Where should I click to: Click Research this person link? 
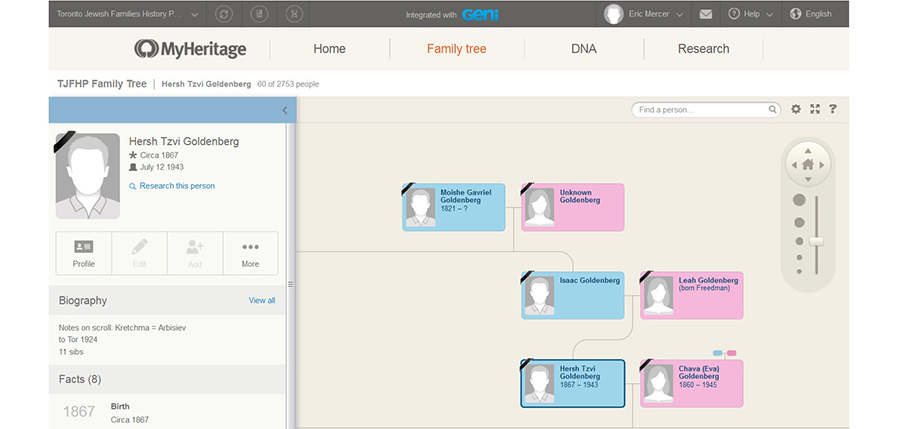[x=172, y=186]
